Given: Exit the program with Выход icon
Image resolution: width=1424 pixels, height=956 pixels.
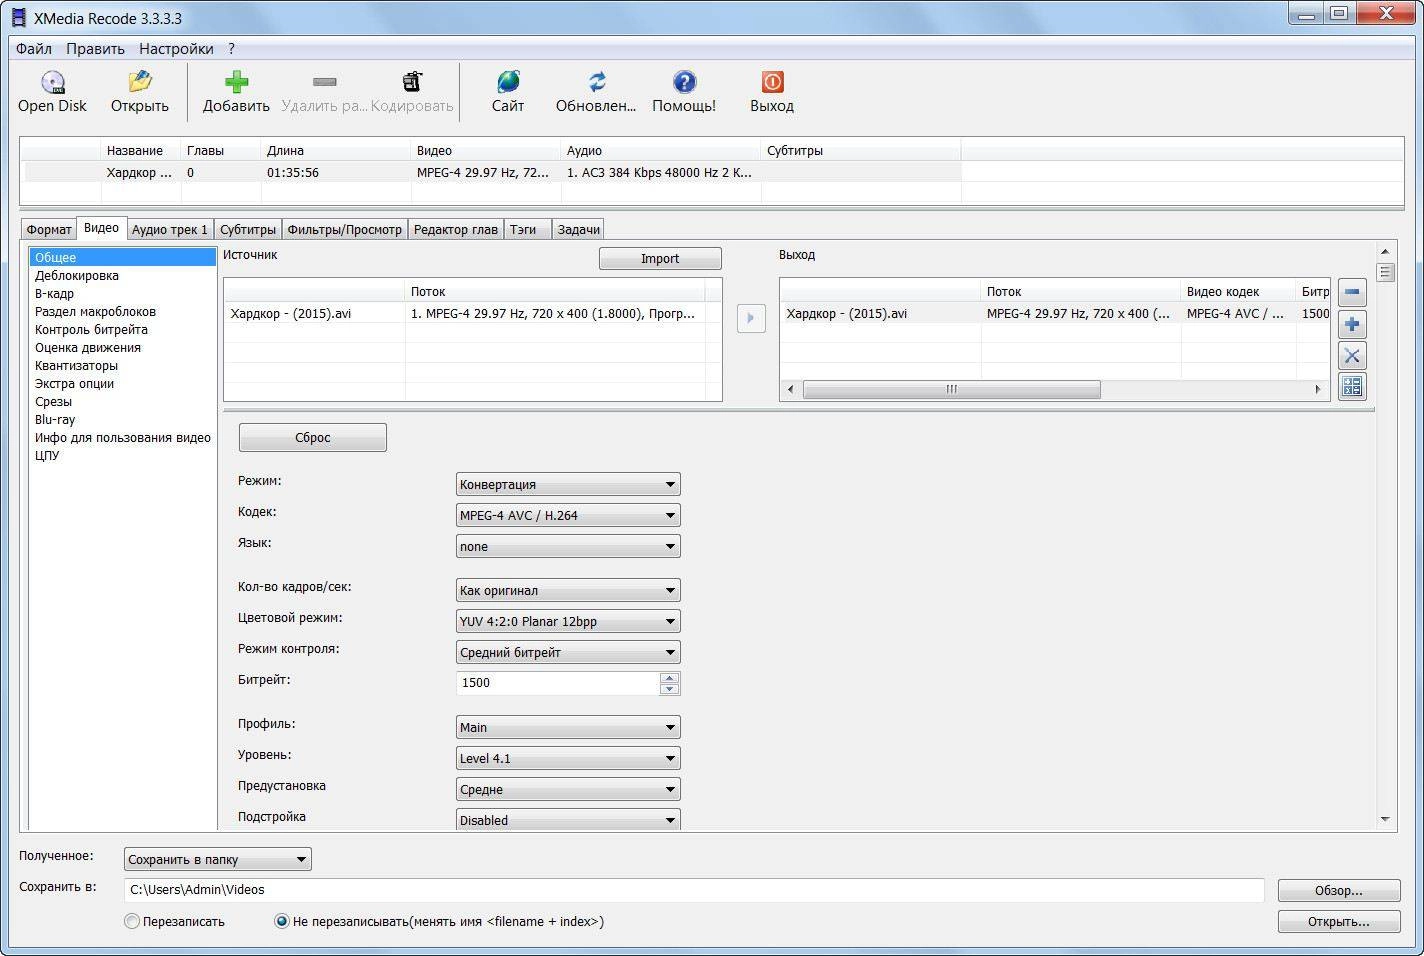Looking at the screenshot, I should tap(772, 82).
